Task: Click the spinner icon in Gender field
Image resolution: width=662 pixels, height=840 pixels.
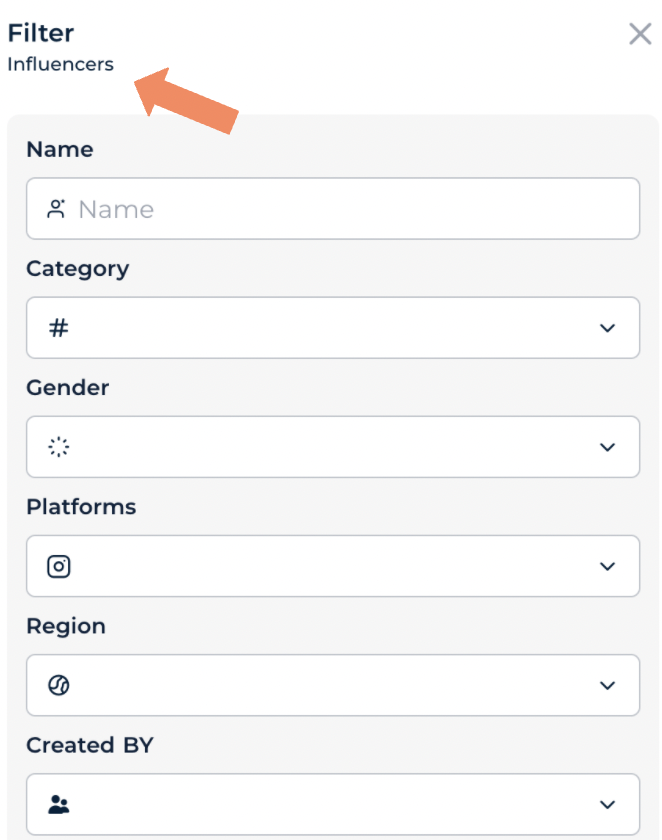Action: click(x=59, y=447)
